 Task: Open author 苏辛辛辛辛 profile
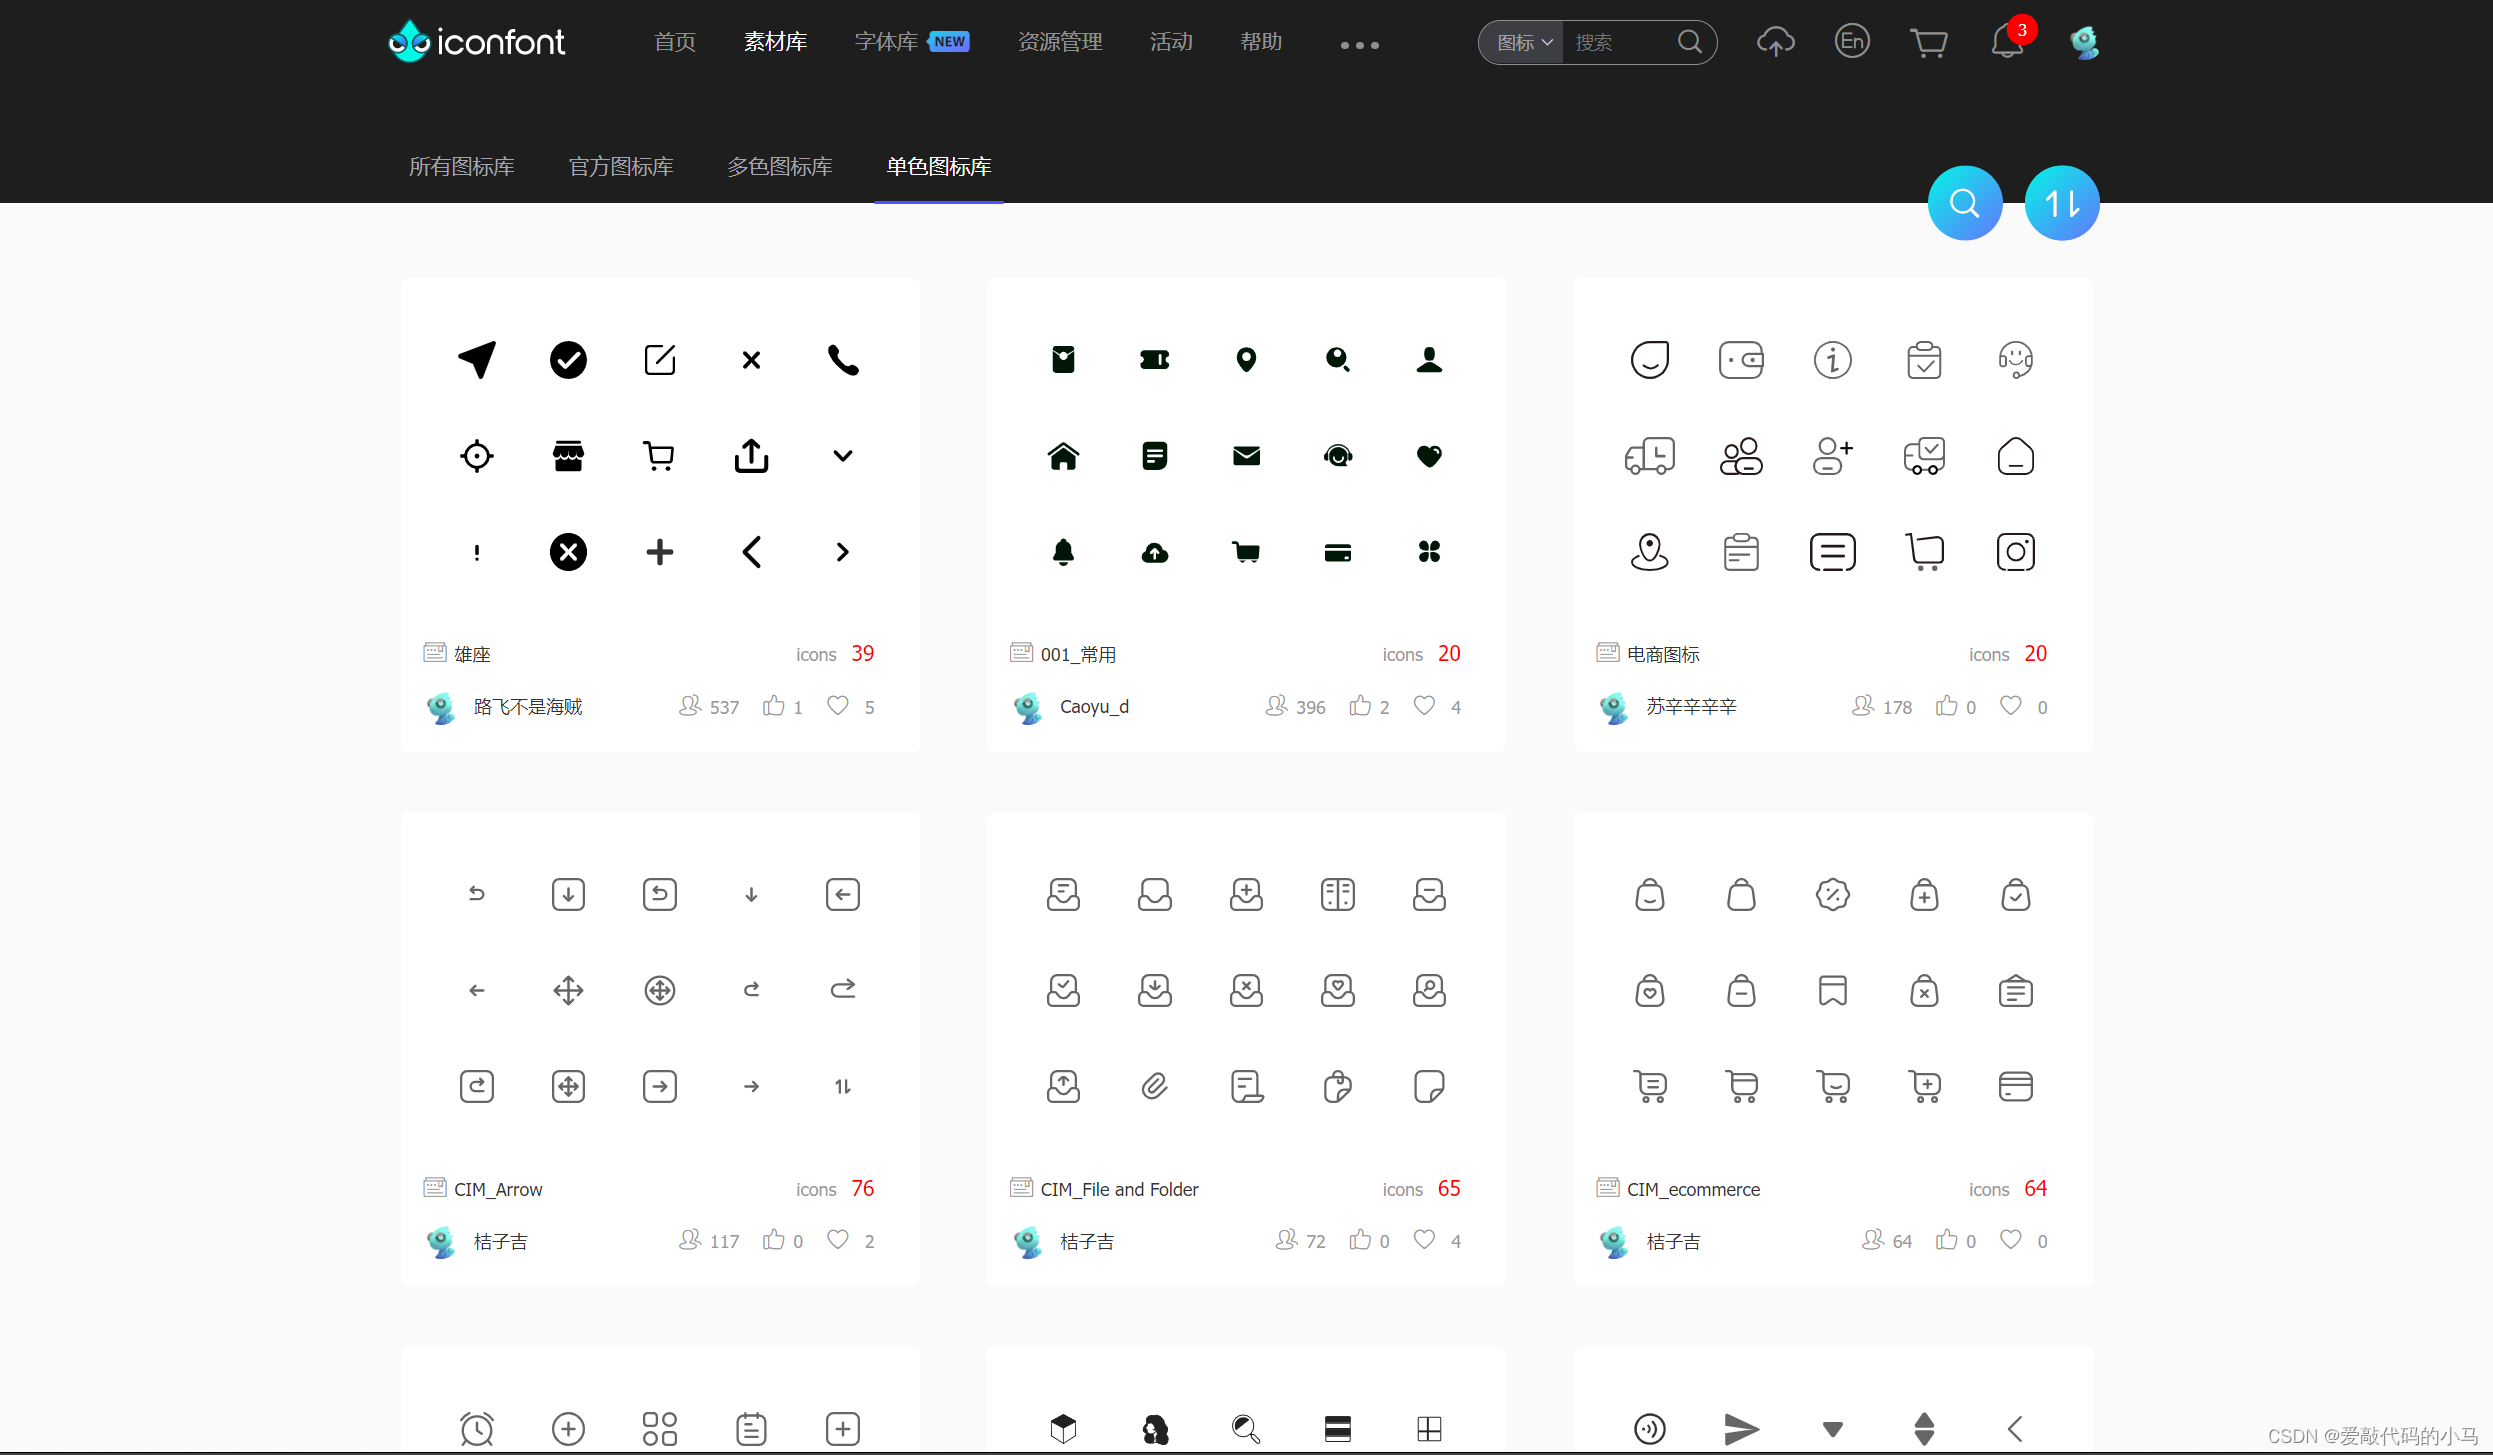pyautogui.click(x=1691, y=707)
